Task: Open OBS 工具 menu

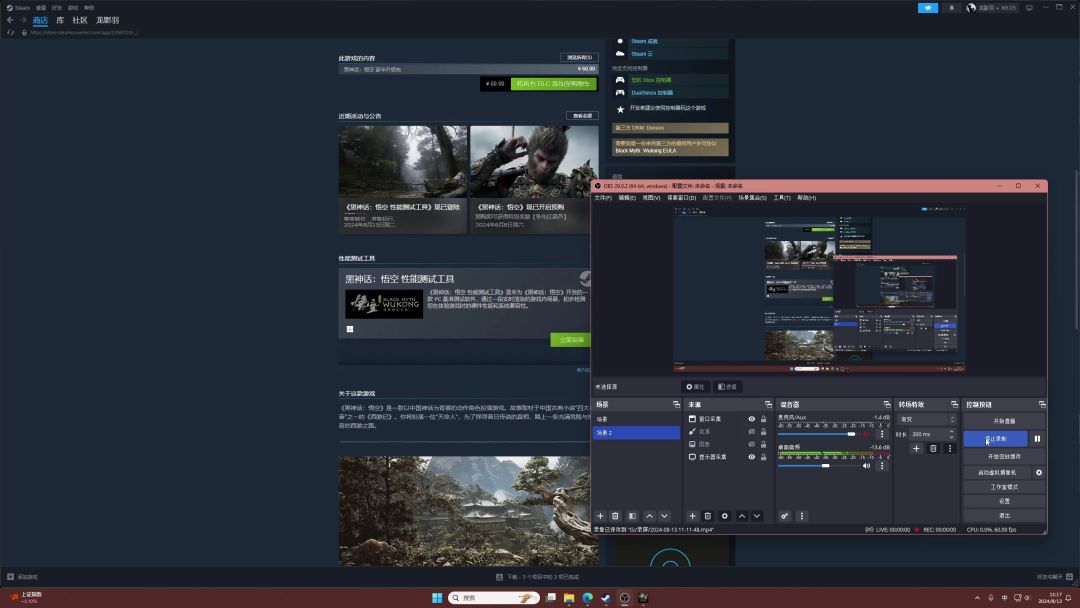Action: [782, 198]
